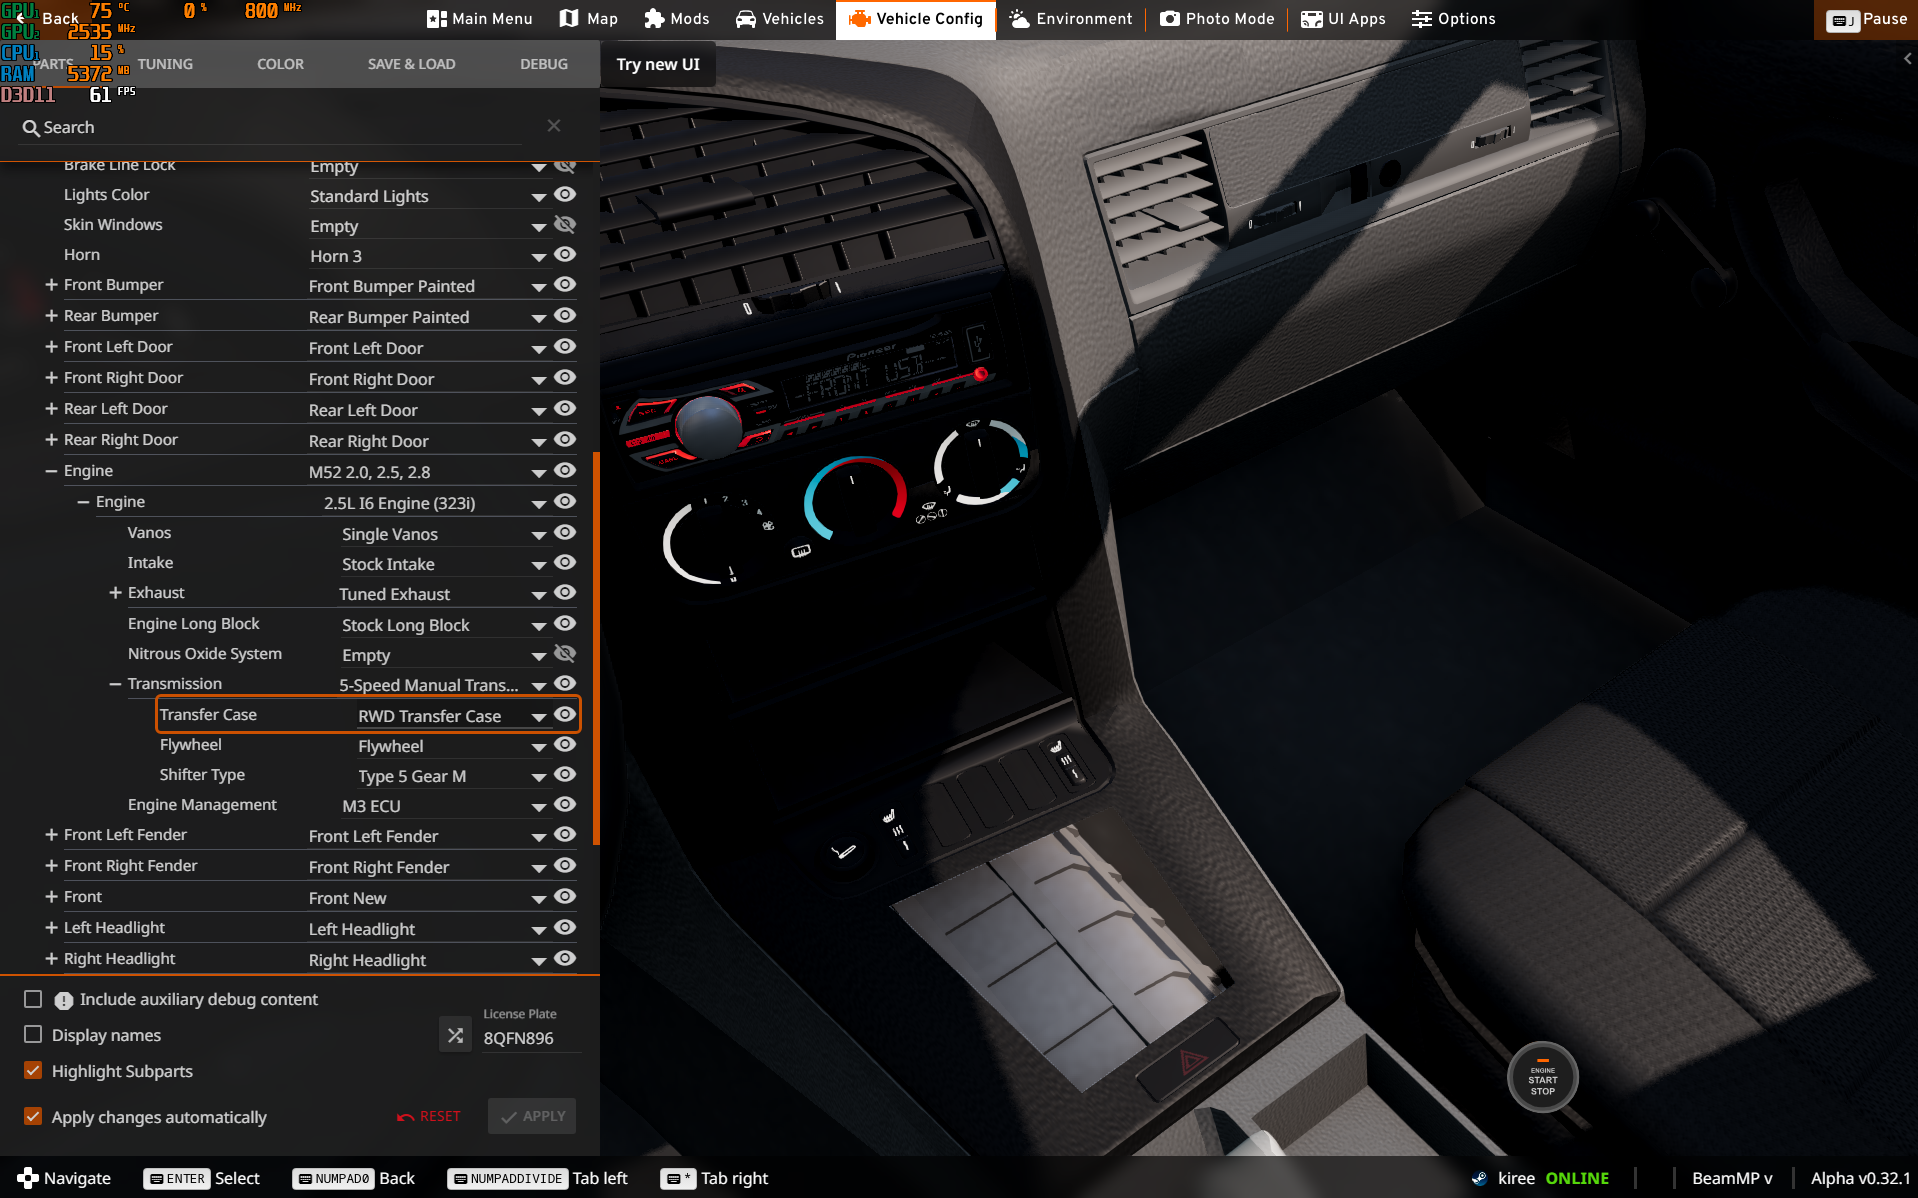This screenshot has width=1918, height=1198.
Task: Open the Vehicles menu
Action: 779,19
